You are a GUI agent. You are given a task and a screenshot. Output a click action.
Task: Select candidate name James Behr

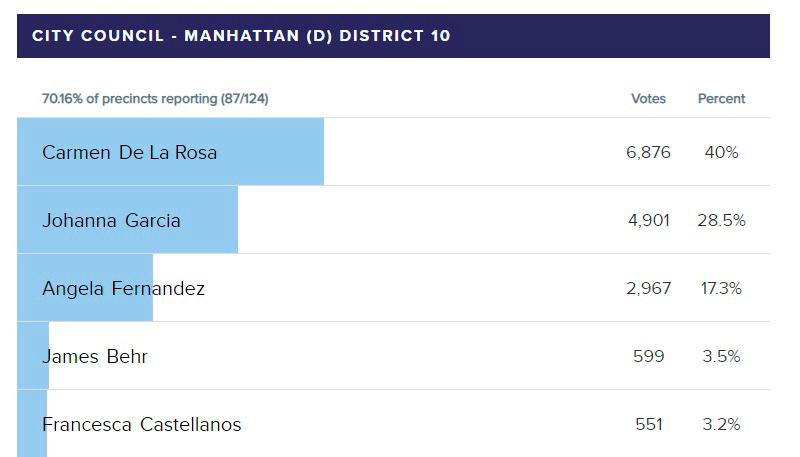click(x=95, y=356)
